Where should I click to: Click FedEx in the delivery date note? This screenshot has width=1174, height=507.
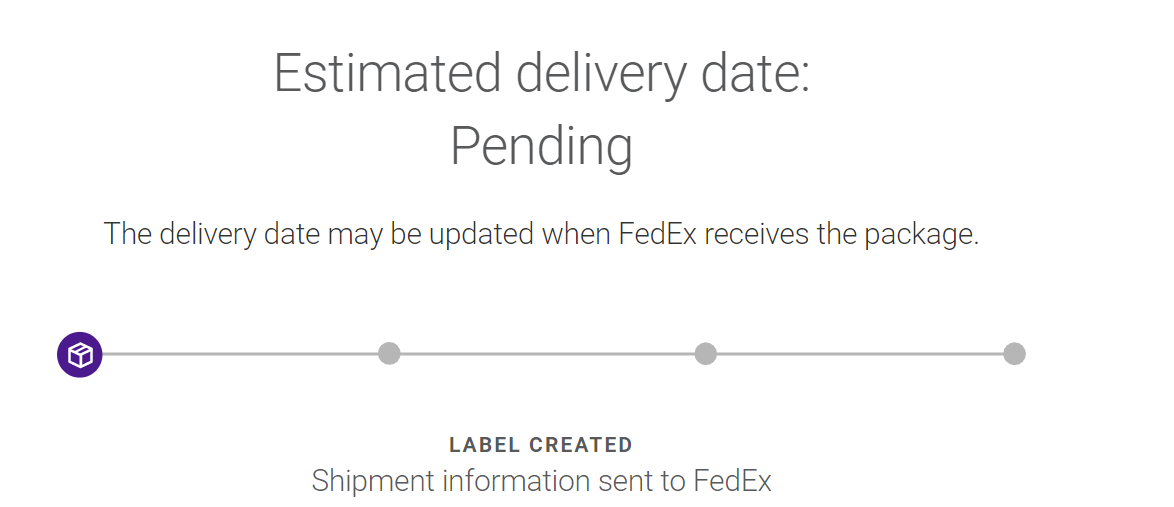658,234
